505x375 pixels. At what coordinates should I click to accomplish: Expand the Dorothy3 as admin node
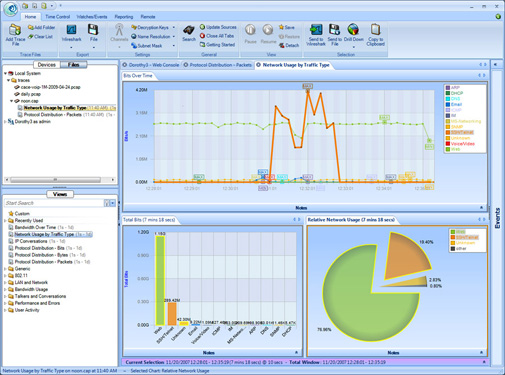click(5, 122)
